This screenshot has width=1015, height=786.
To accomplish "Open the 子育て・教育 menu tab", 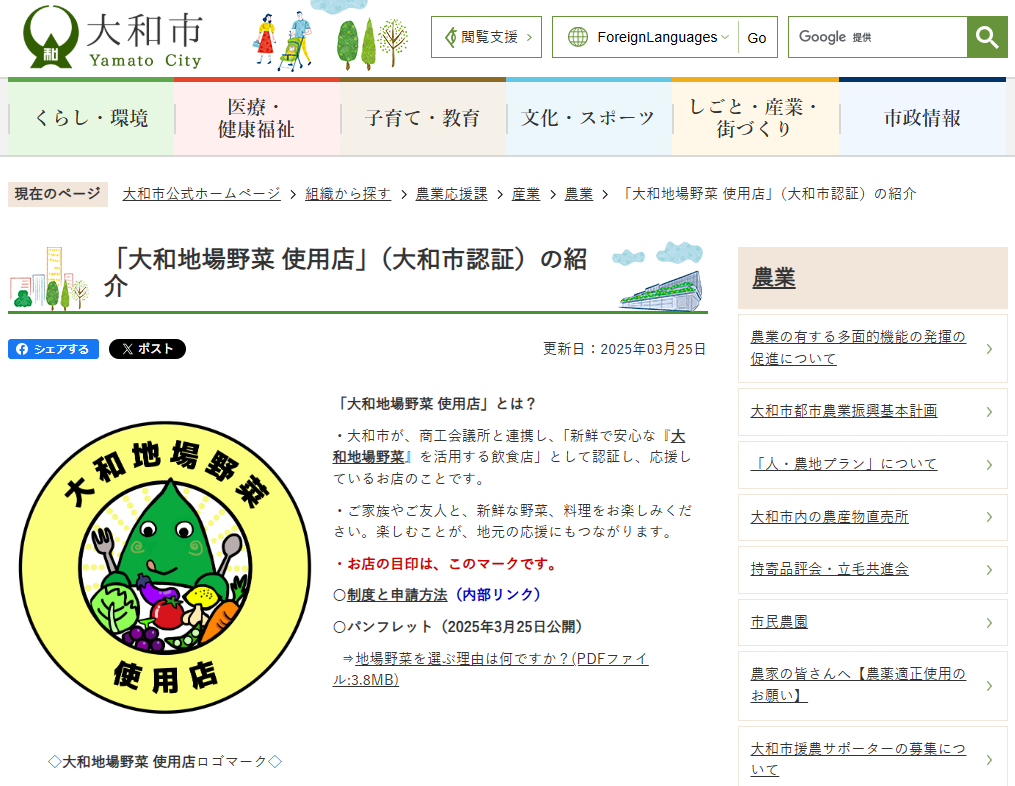I will (x=423, y=118).
